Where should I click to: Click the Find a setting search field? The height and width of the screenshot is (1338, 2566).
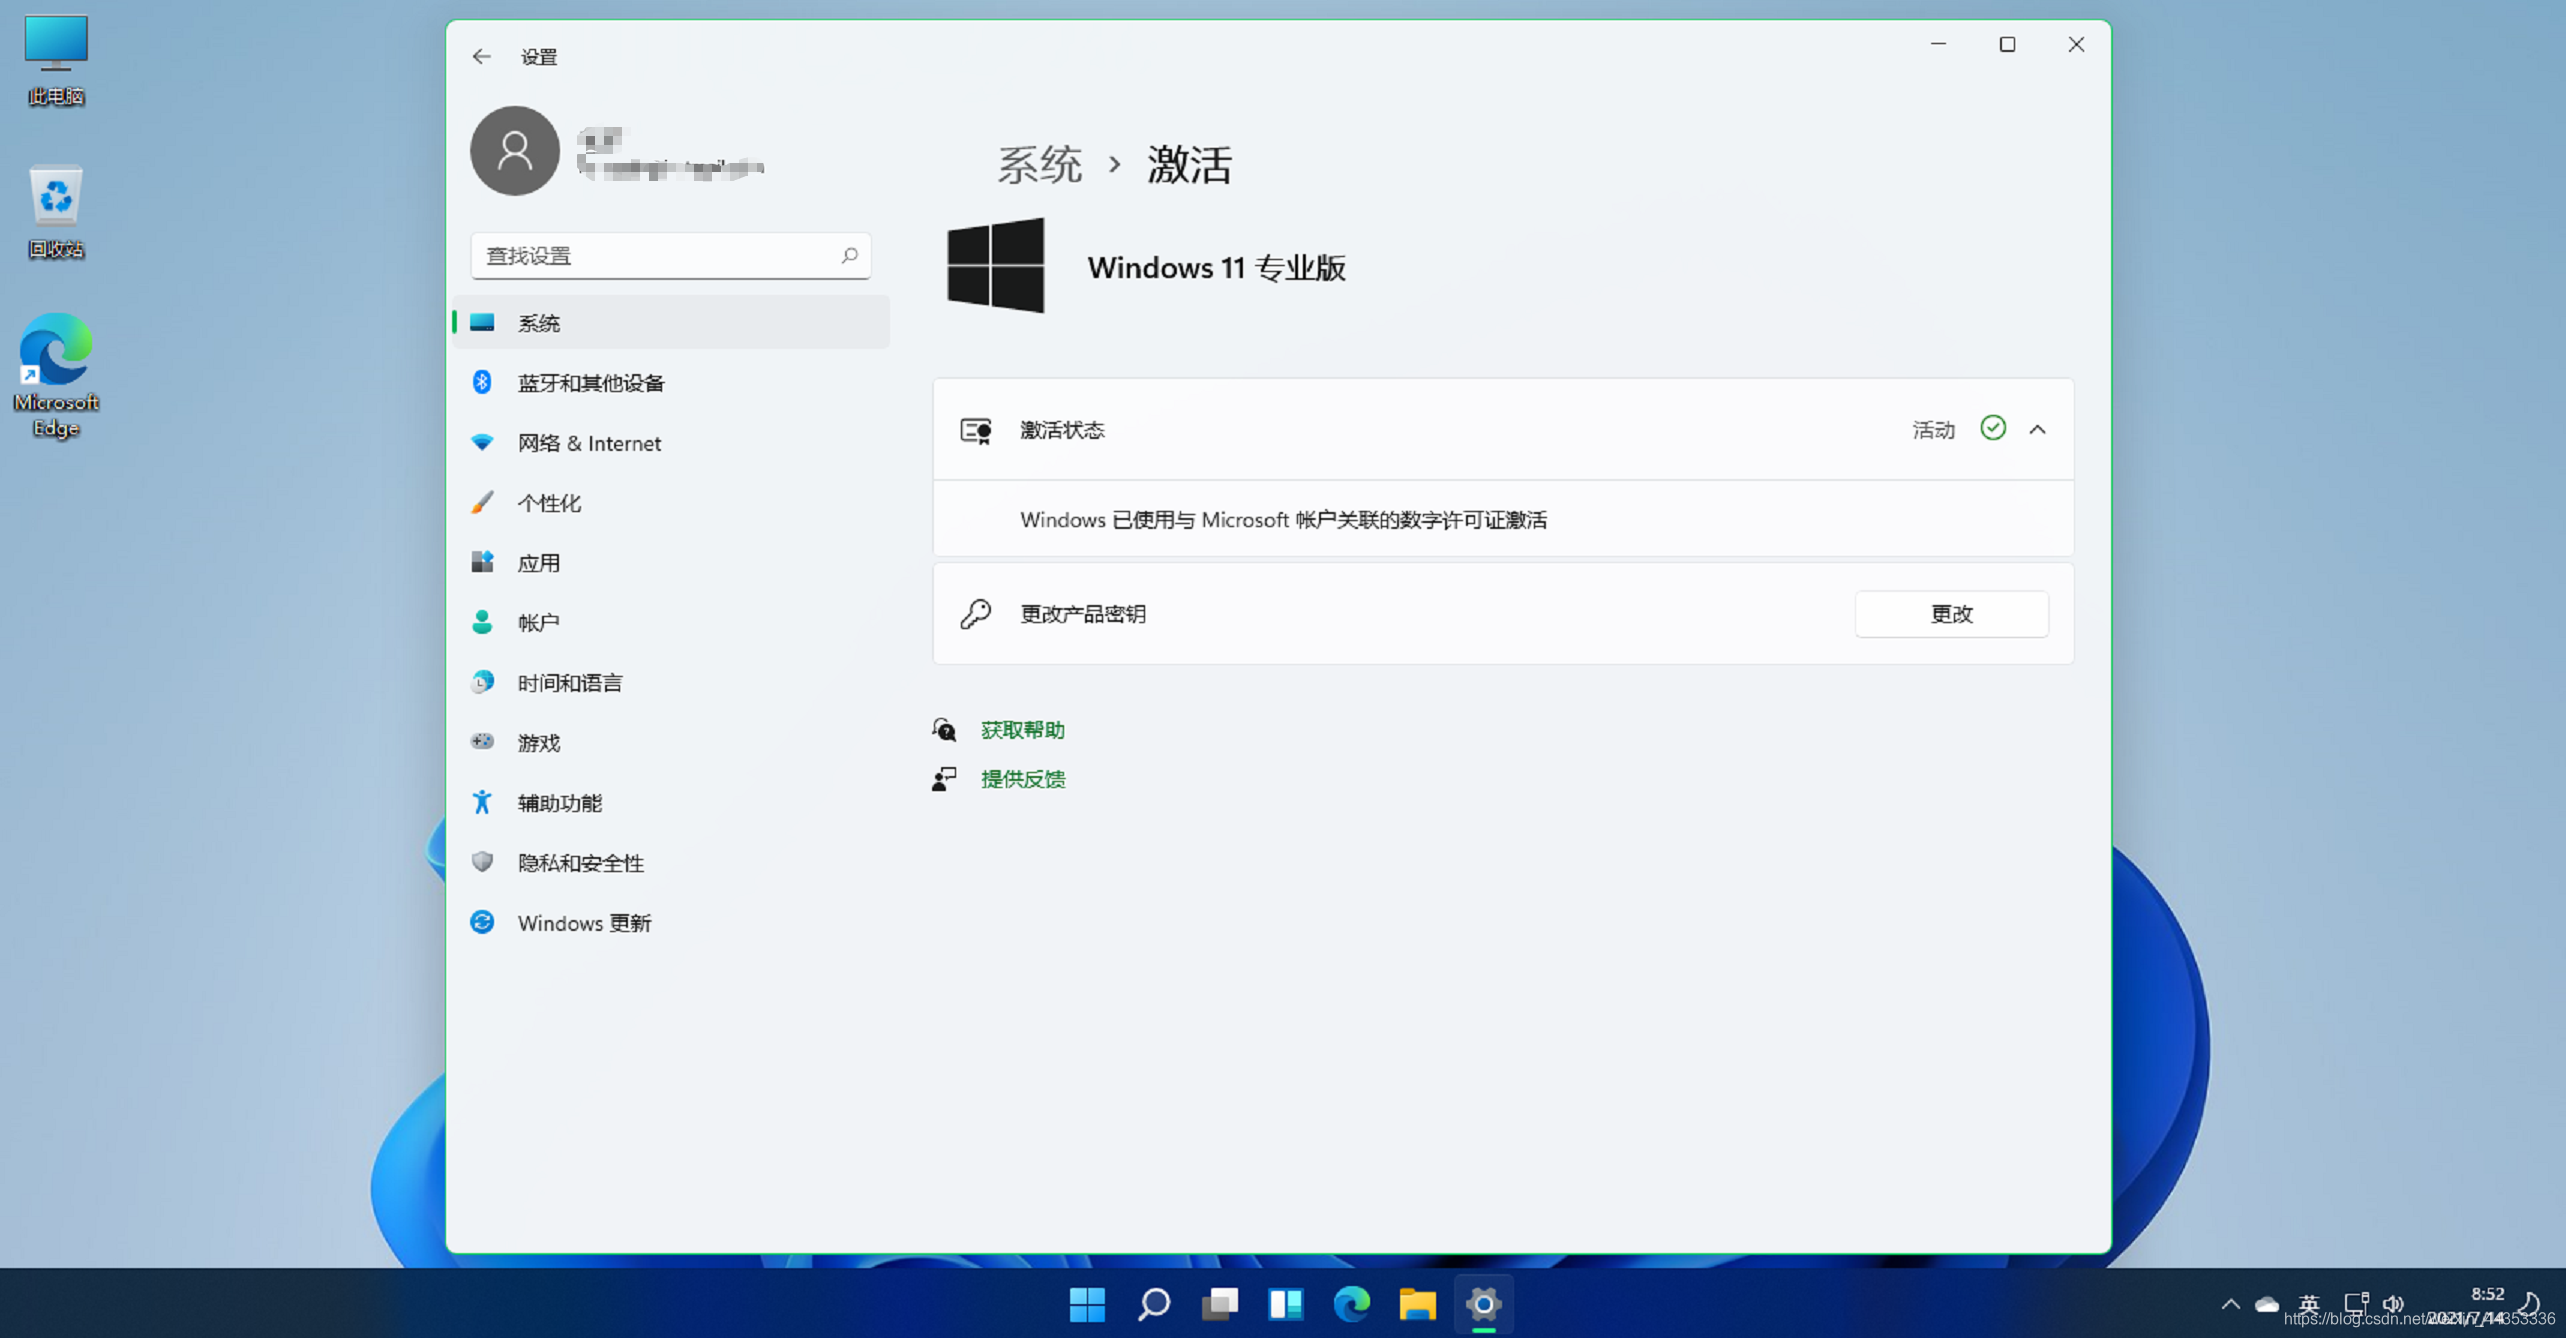pyautogui.click(x=655, y=256)
